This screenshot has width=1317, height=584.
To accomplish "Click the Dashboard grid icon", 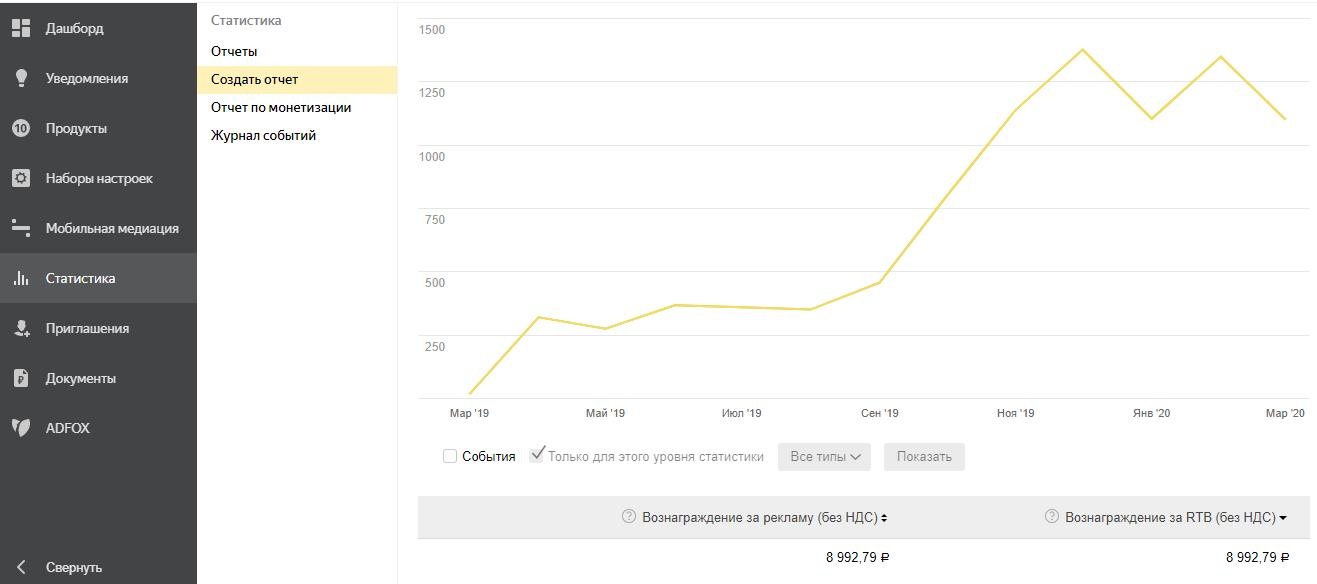I will click(x=21, y=28).
